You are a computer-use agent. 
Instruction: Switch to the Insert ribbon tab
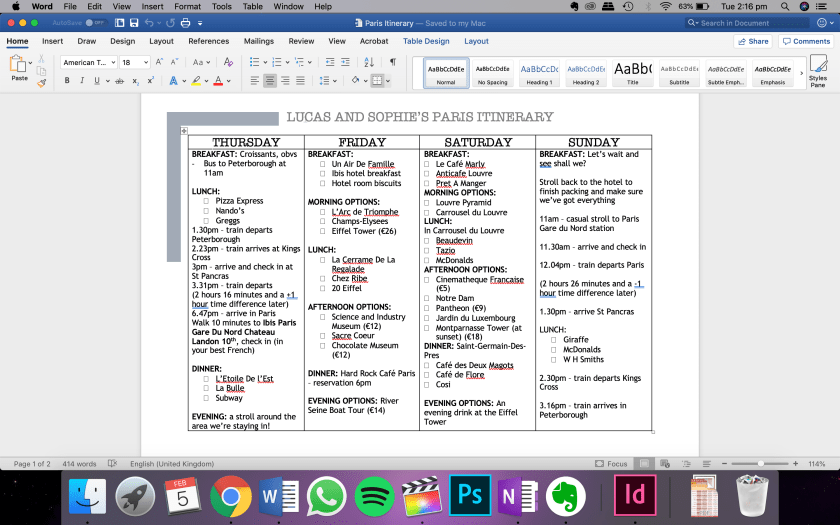tap(52, 41)
